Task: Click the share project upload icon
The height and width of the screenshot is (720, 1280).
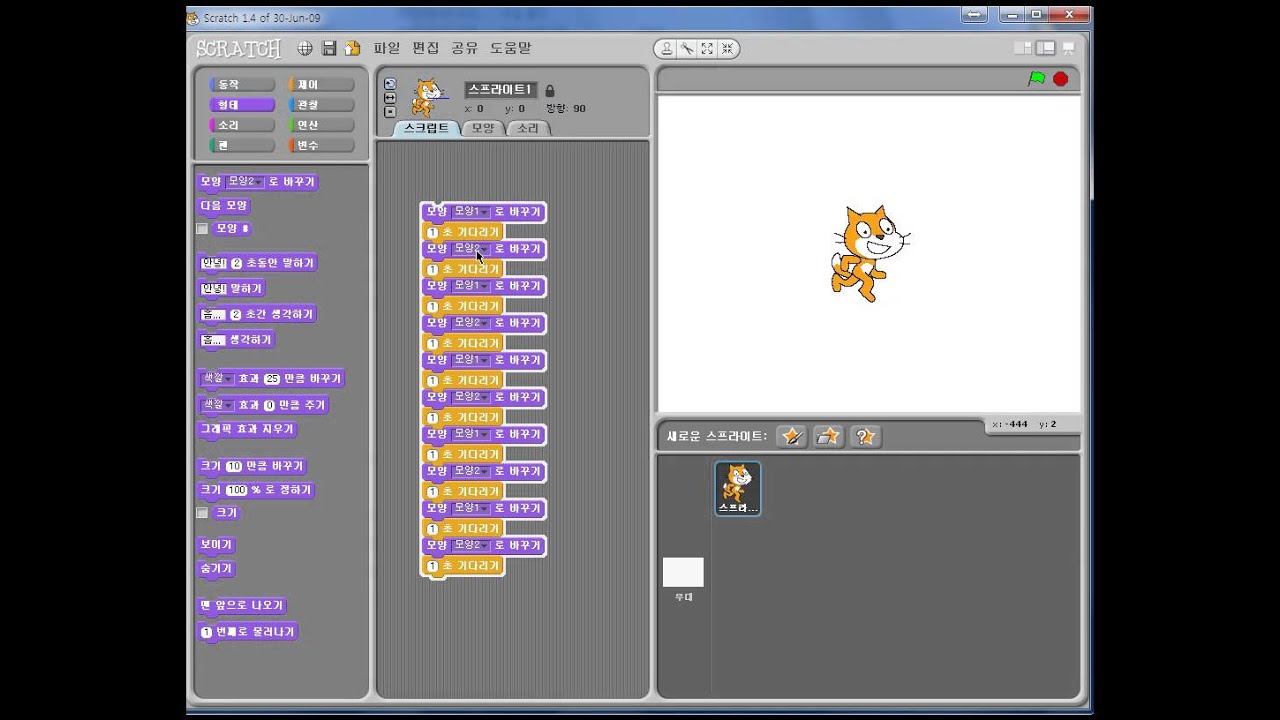Action: tap(352, 48)
